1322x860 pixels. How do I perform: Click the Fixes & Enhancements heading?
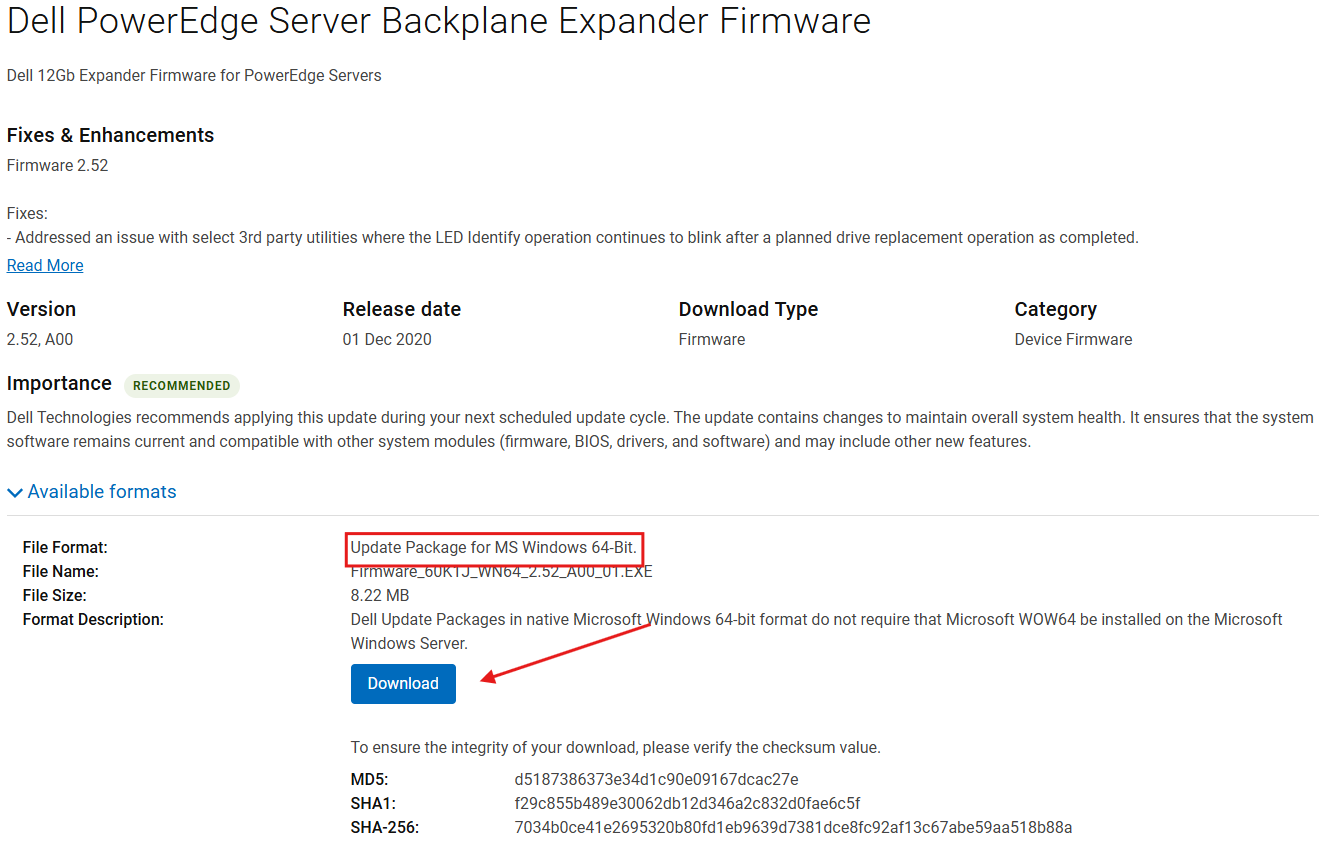click(110, 135)
